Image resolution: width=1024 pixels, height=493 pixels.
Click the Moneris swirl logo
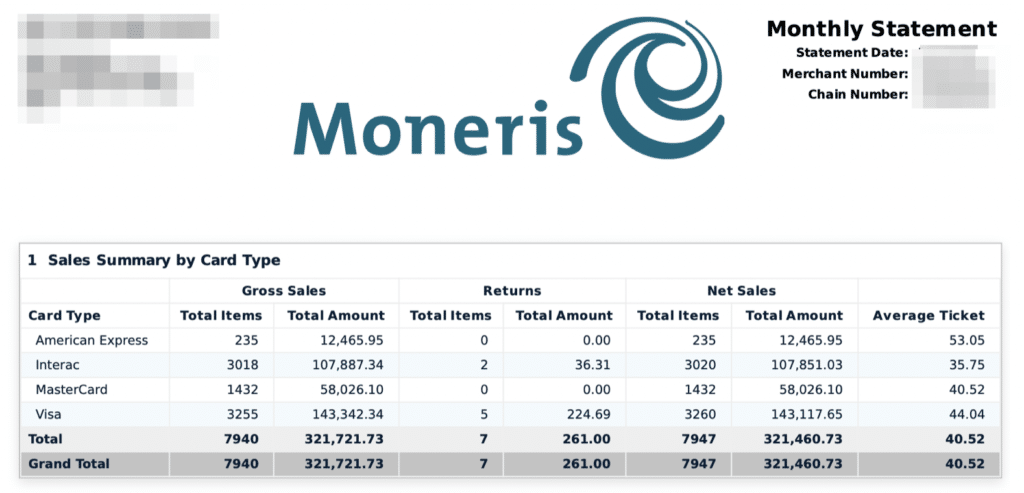tap(647, 87)
